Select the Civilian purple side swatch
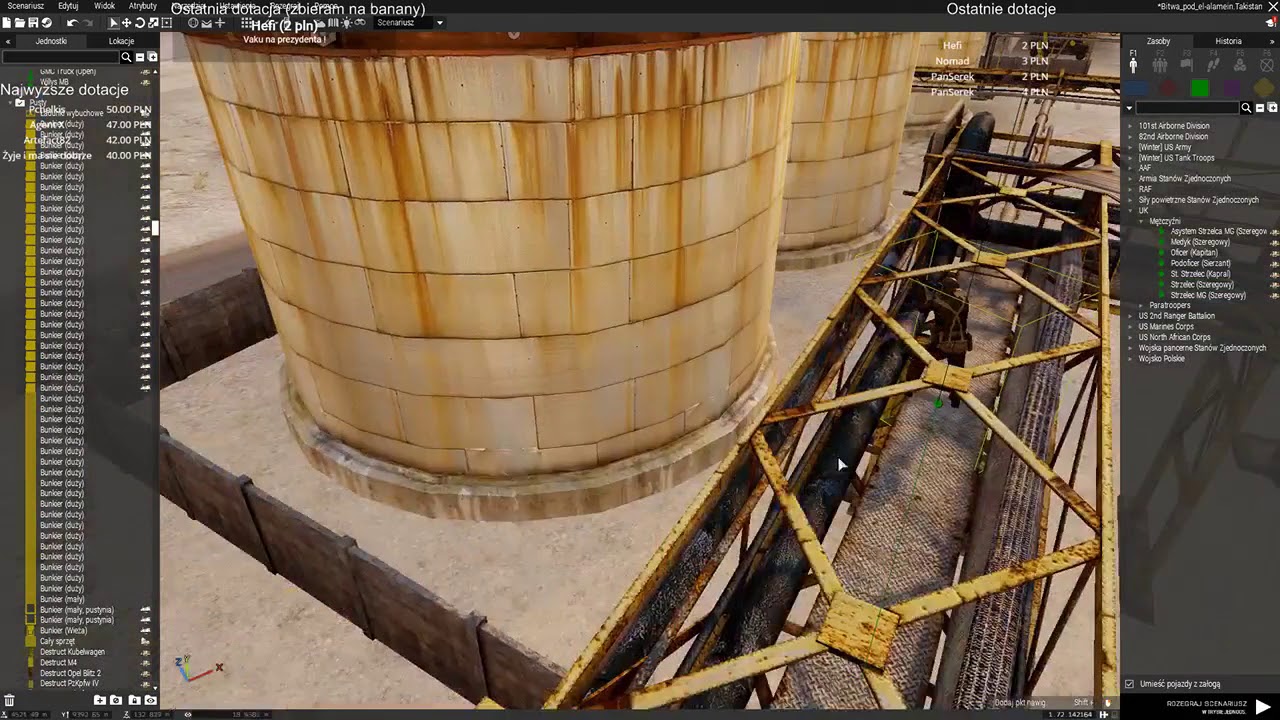This screenshot has width=1280, height=720. pyautogui.click(x=1232, y=88)
